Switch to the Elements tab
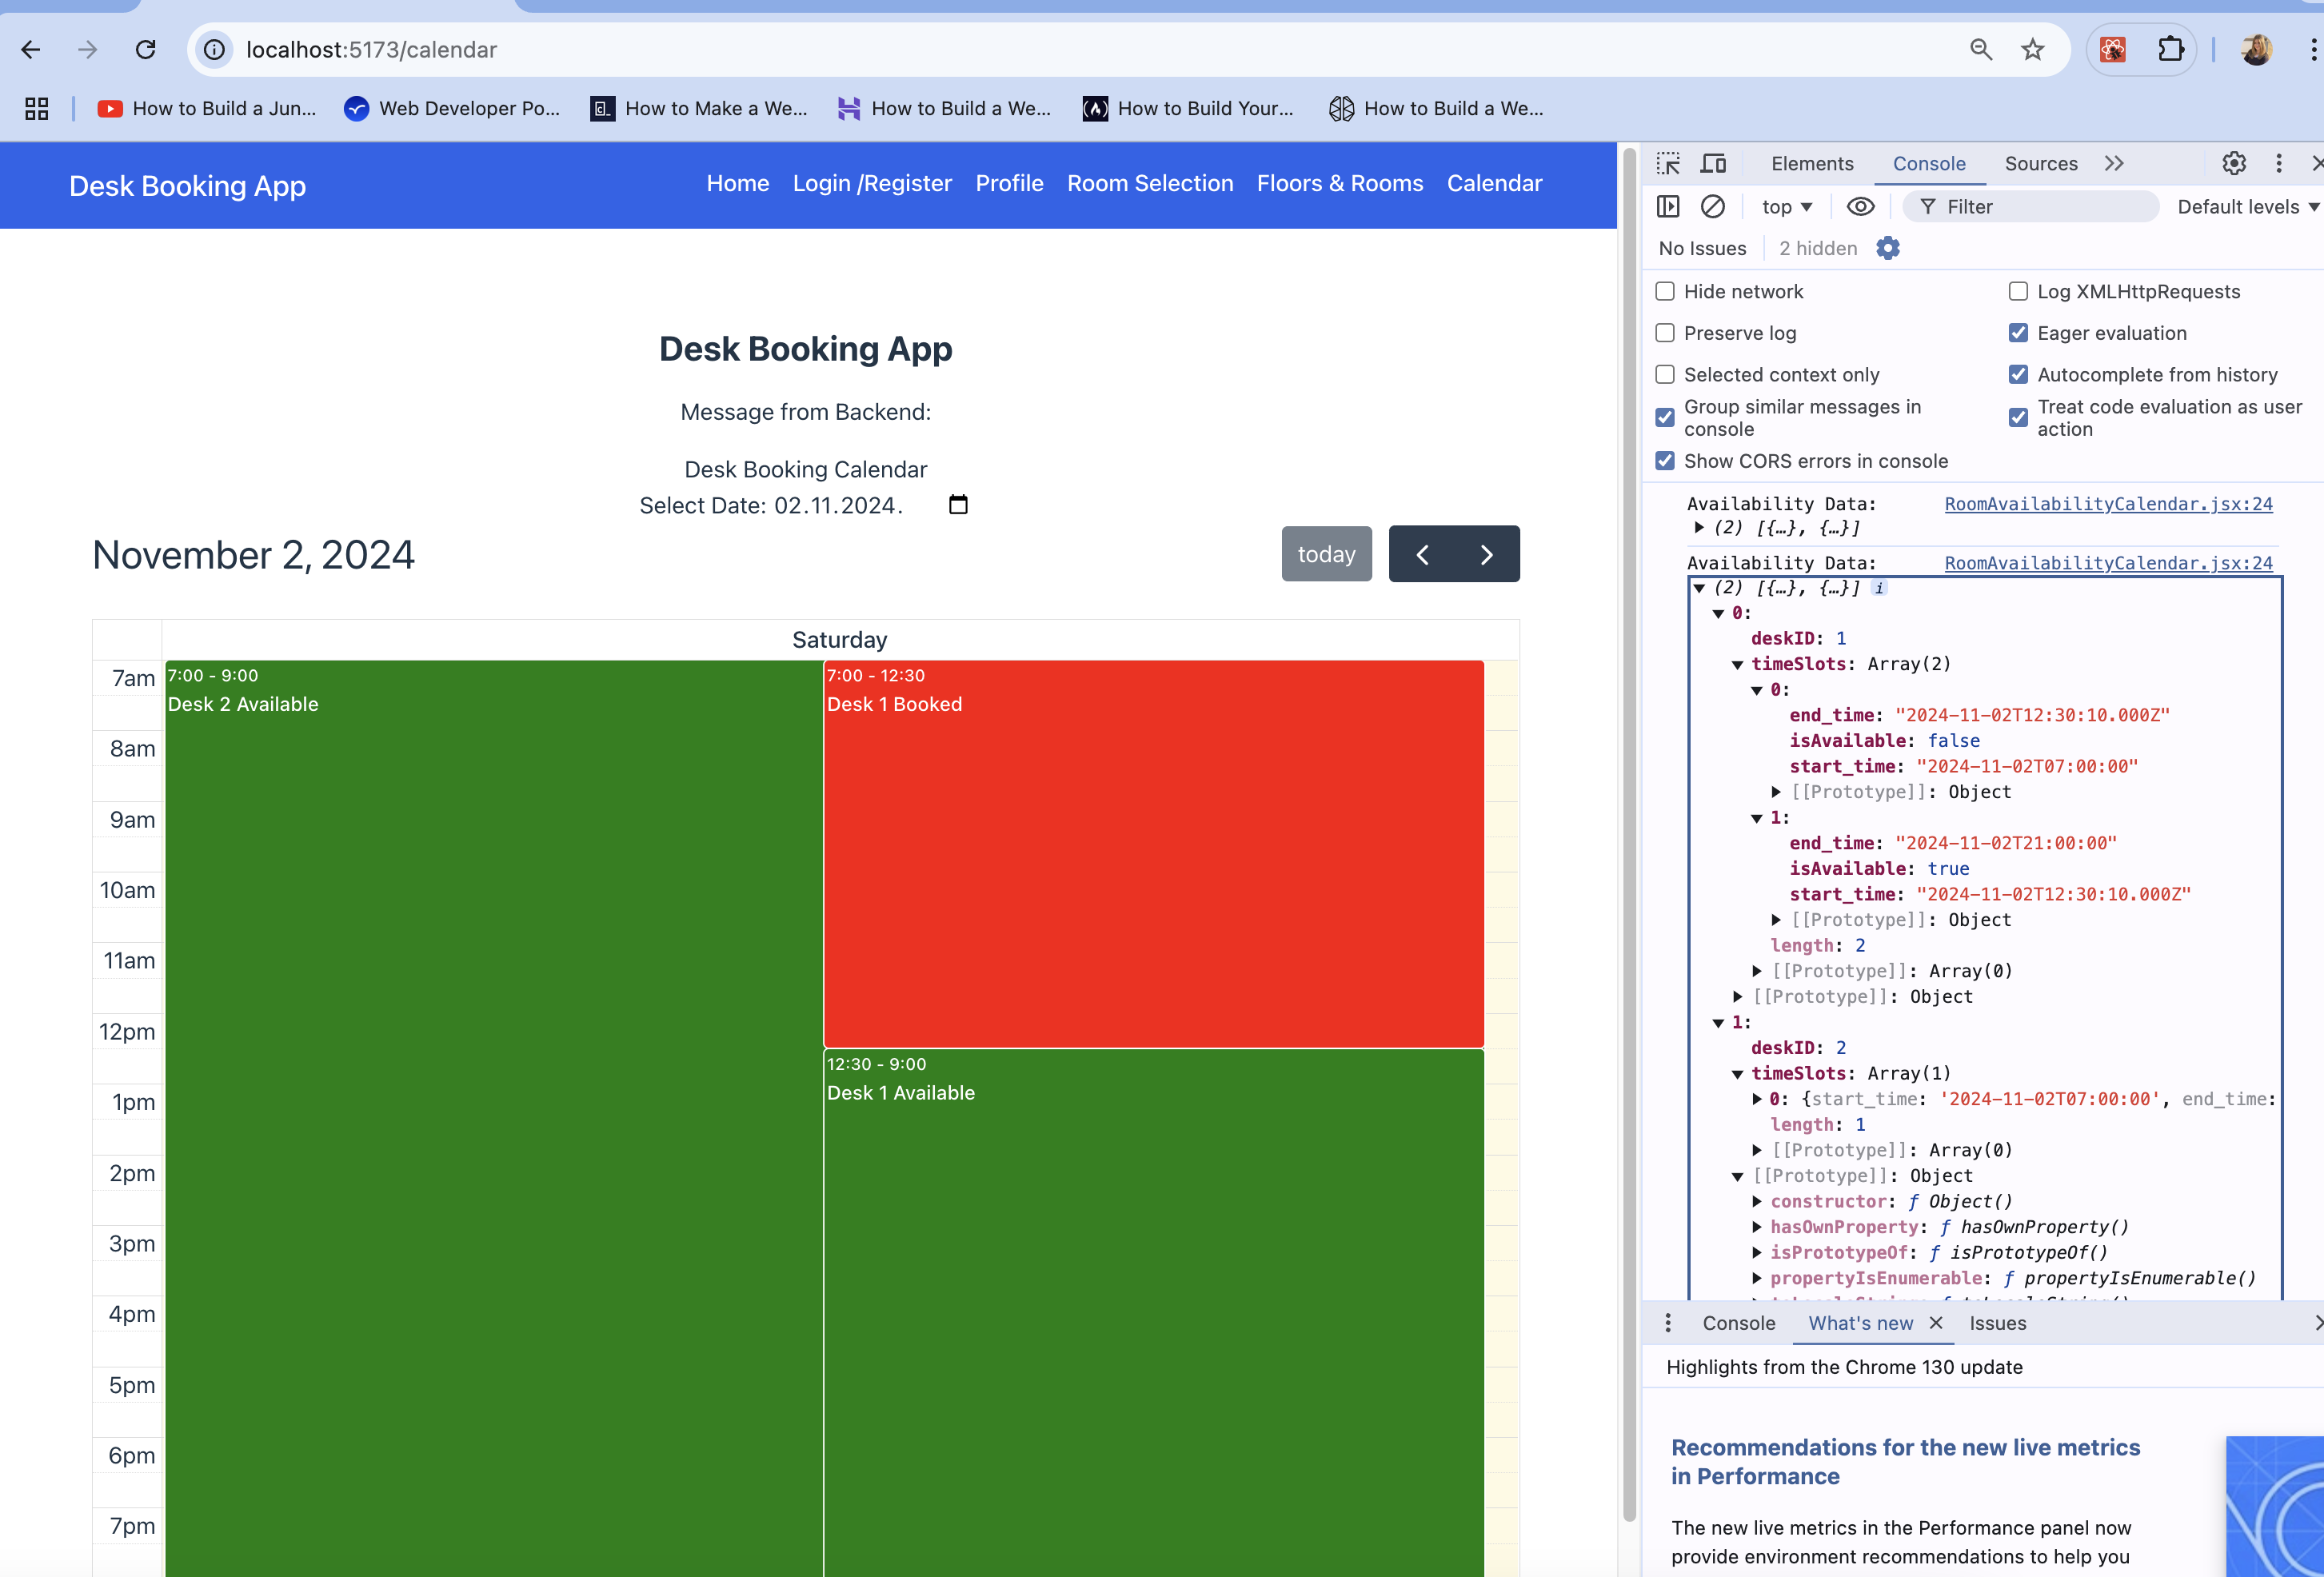This screenshot has width=2324, height=1577. pos(1811,163)
